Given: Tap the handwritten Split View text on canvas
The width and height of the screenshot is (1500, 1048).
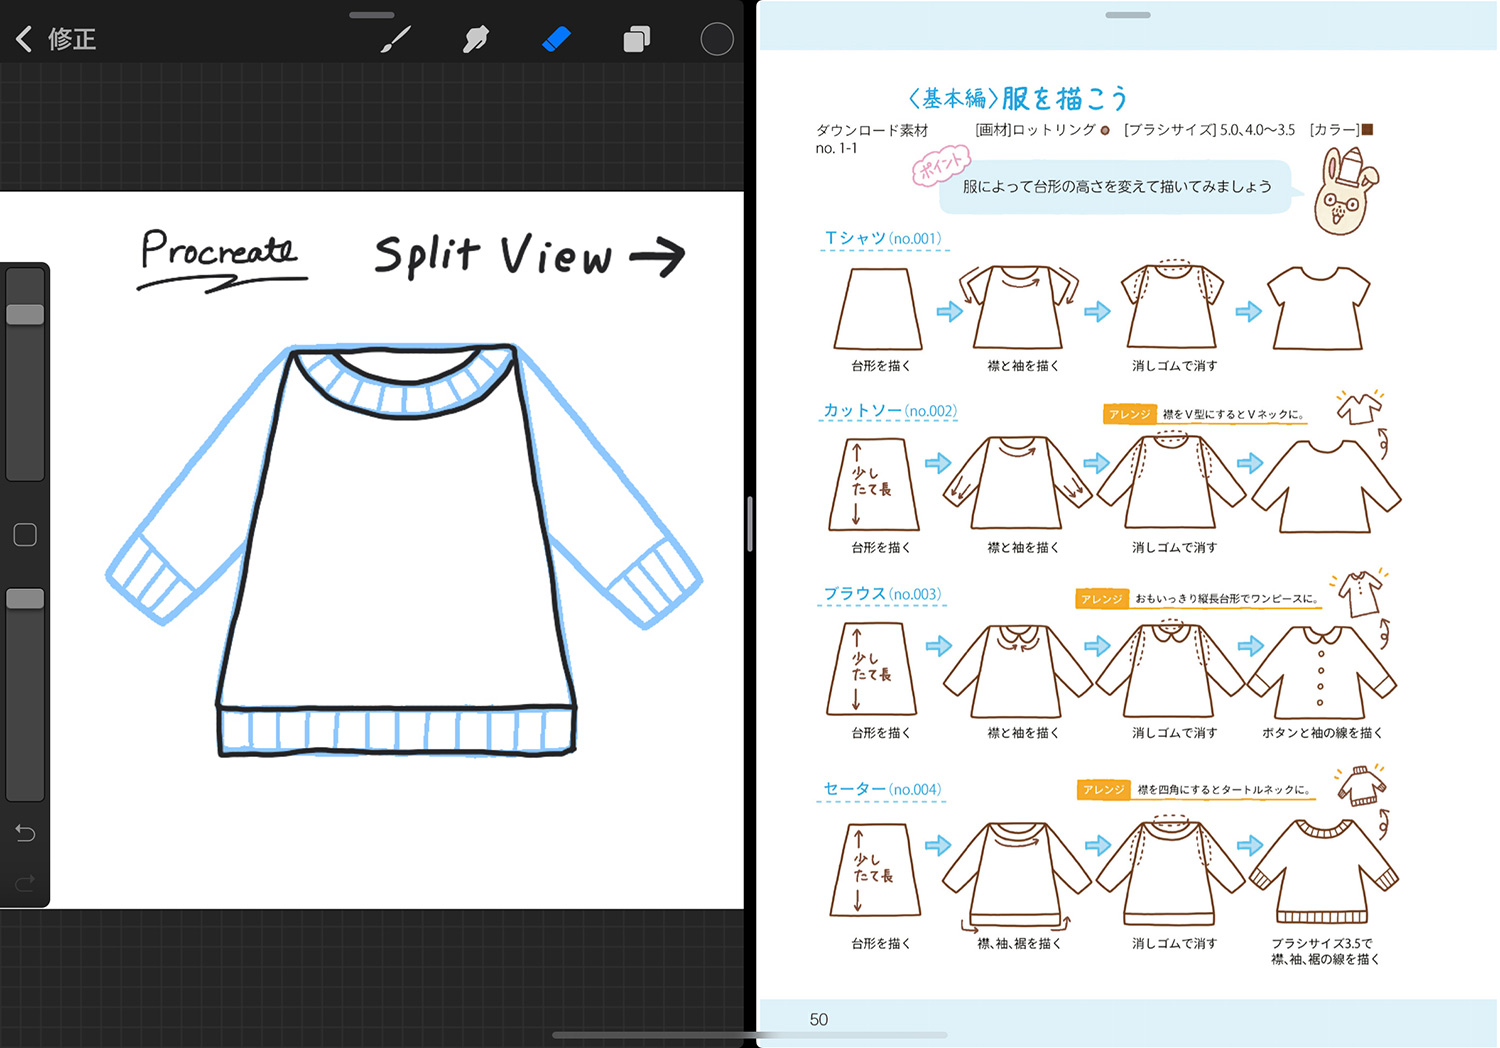Looking at the screenshot, I should pos(492,255).
